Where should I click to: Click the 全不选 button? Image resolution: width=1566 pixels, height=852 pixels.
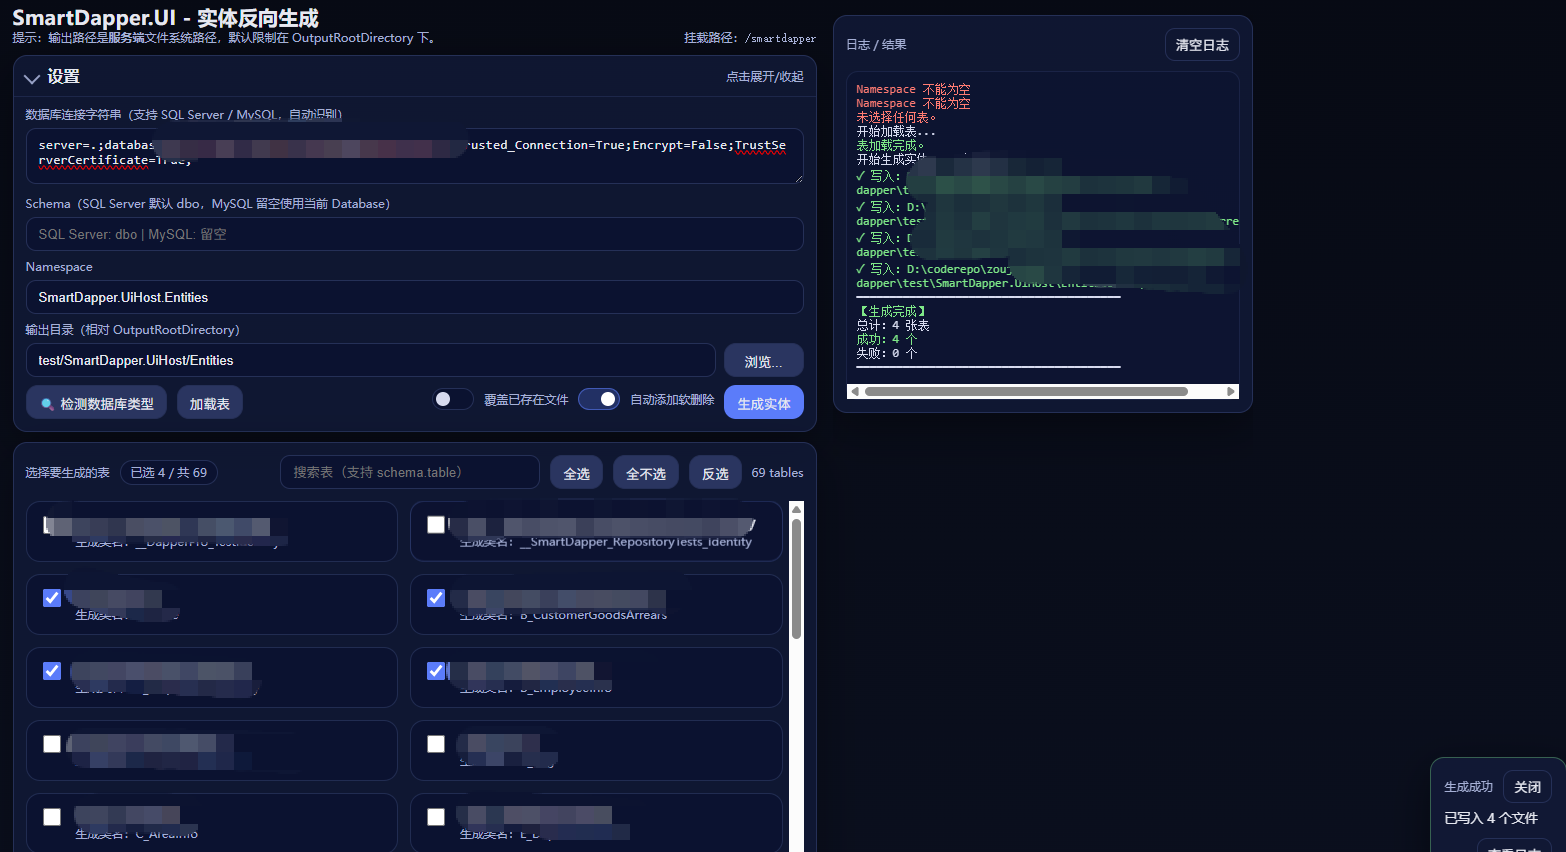pyautogui.click(x=646, y=473)
